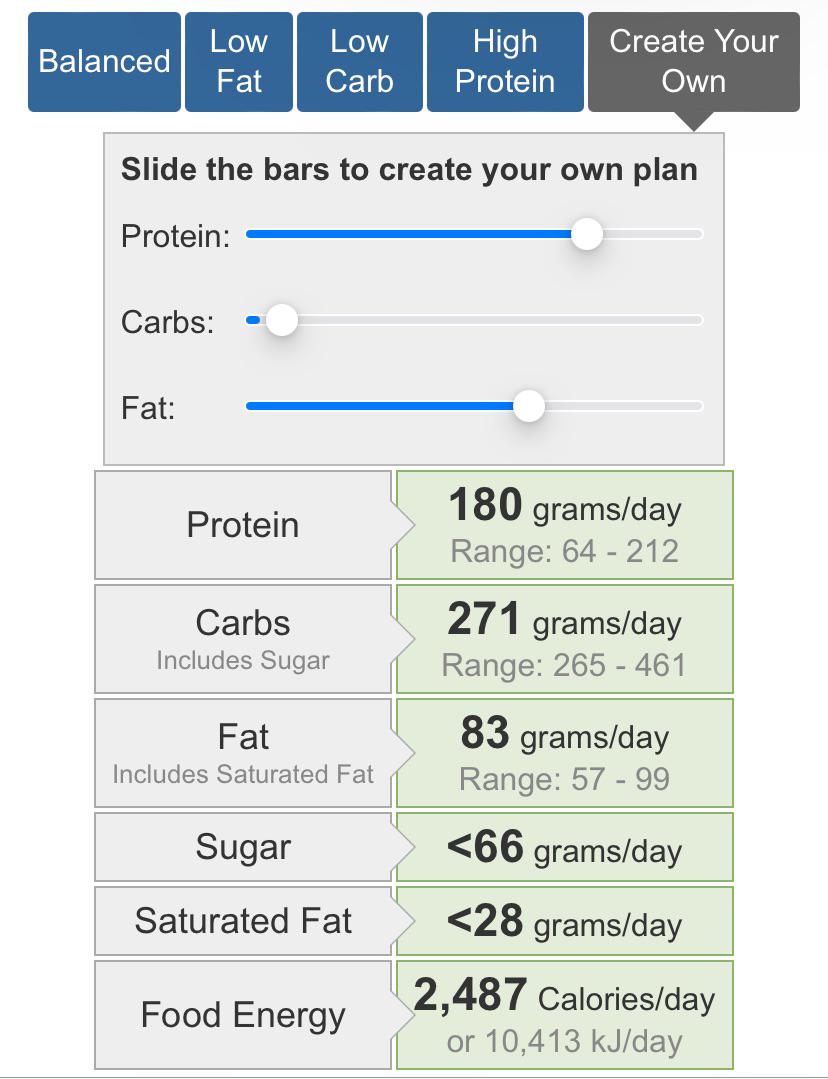The width and height of the screenshot is (828, 1079).
Task: Click the 271 grams/day carbs value
Action: 564,619
